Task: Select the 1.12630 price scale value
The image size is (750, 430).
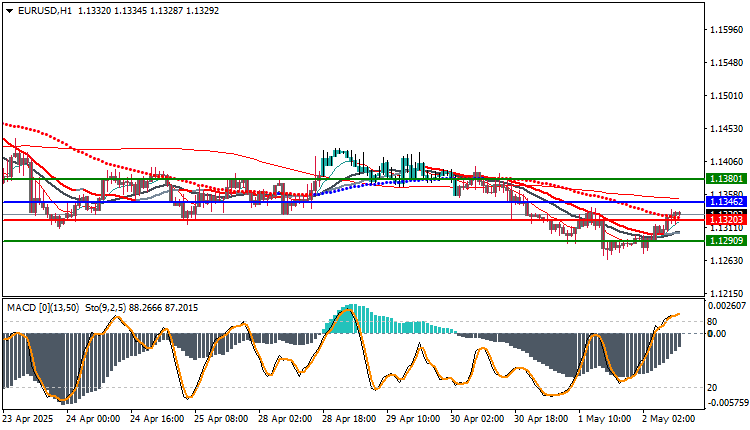Action: (x=727, y=261)
